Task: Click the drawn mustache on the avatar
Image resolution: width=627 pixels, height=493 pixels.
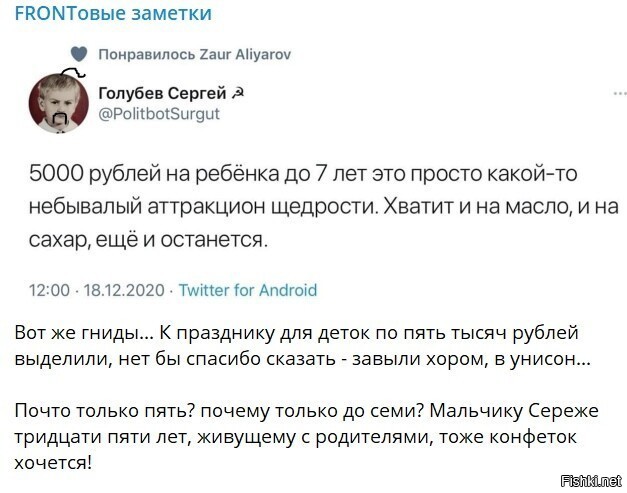Action: click(60, 119)
